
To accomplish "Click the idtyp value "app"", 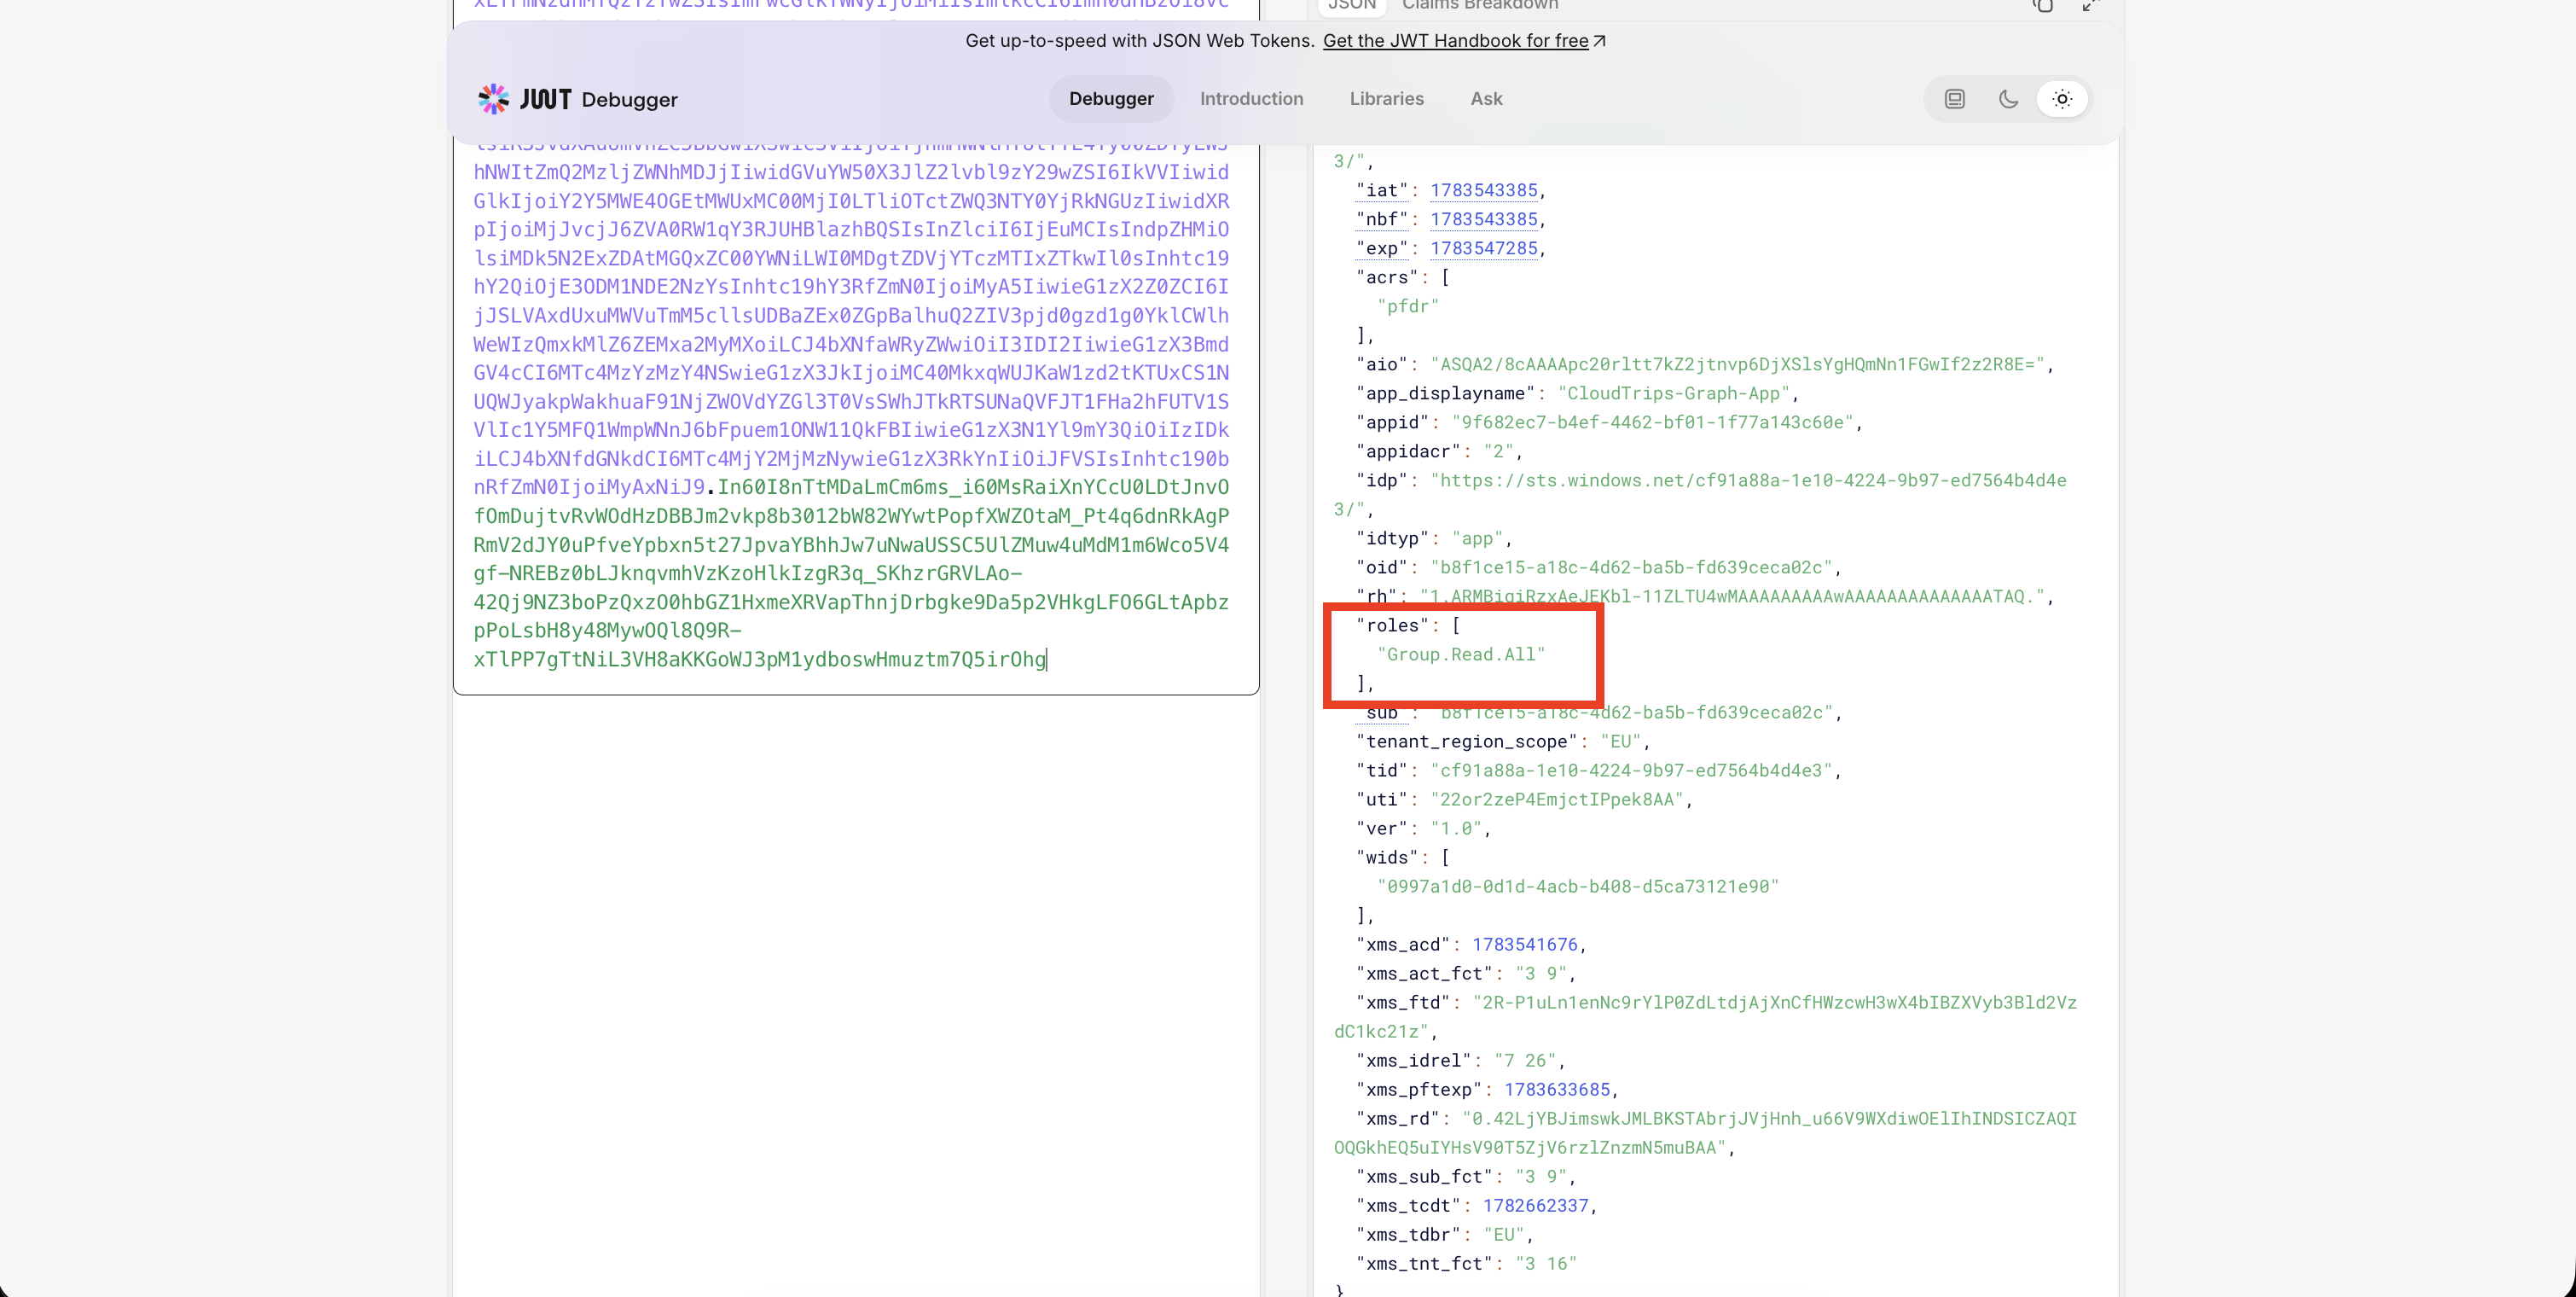I will tap(1477, 538).
